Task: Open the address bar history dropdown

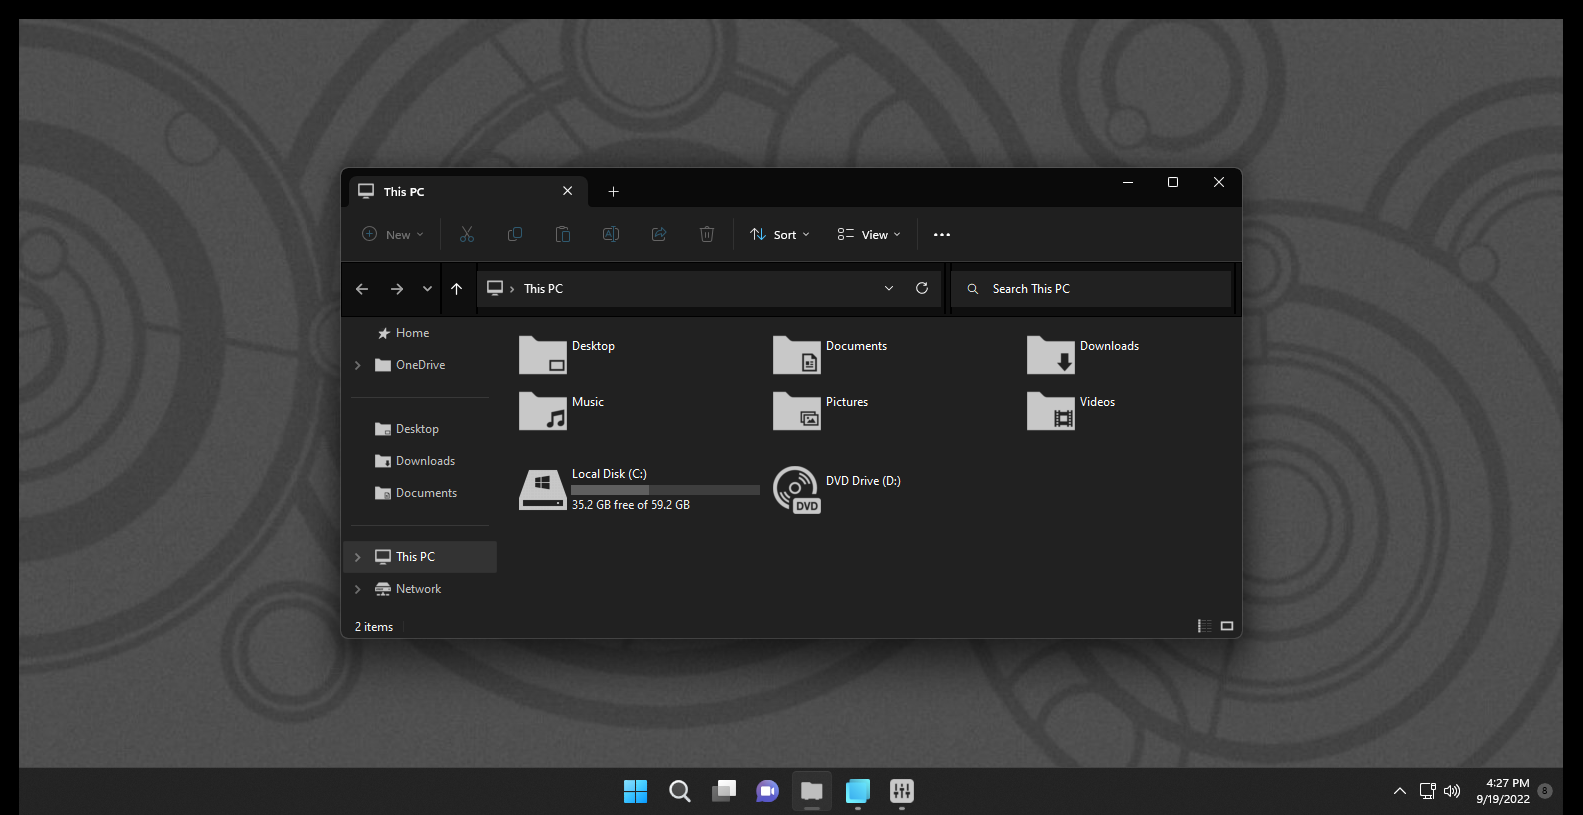Action: 889,288
